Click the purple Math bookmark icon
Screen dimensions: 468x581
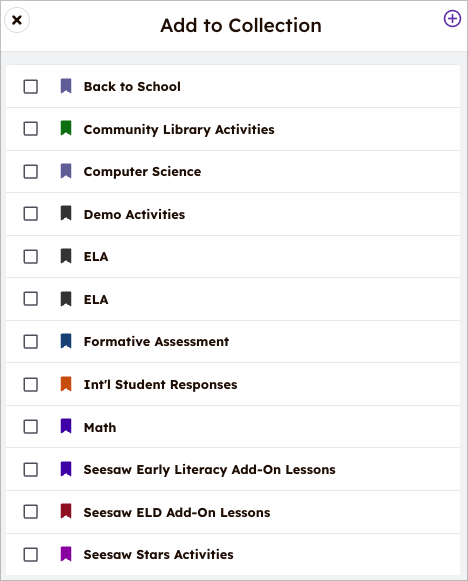point(66,426)
